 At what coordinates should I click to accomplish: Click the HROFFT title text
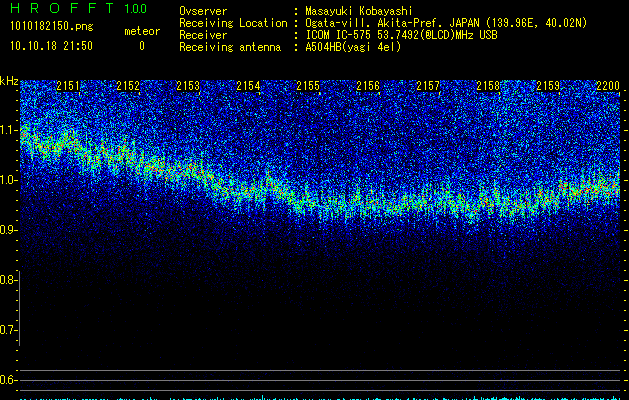pos(62,8)
